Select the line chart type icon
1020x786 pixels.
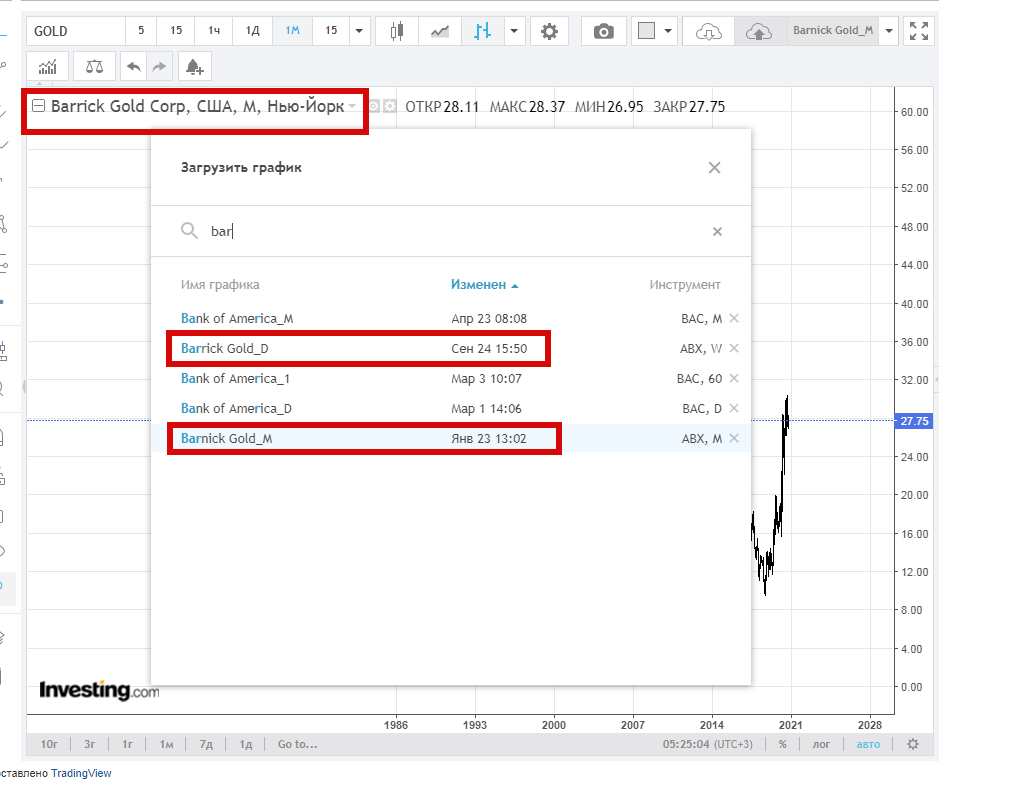pos(440,31)
